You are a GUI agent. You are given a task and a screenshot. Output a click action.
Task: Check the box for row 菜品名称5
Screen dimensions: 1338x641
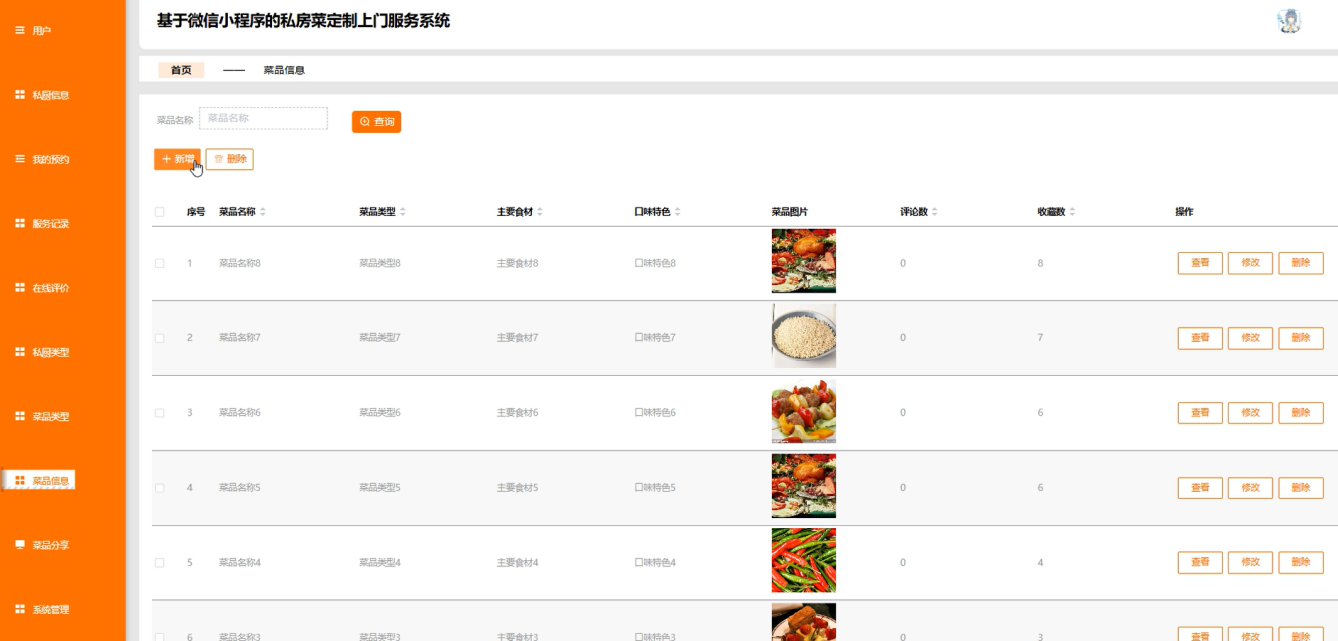point(159,488)
